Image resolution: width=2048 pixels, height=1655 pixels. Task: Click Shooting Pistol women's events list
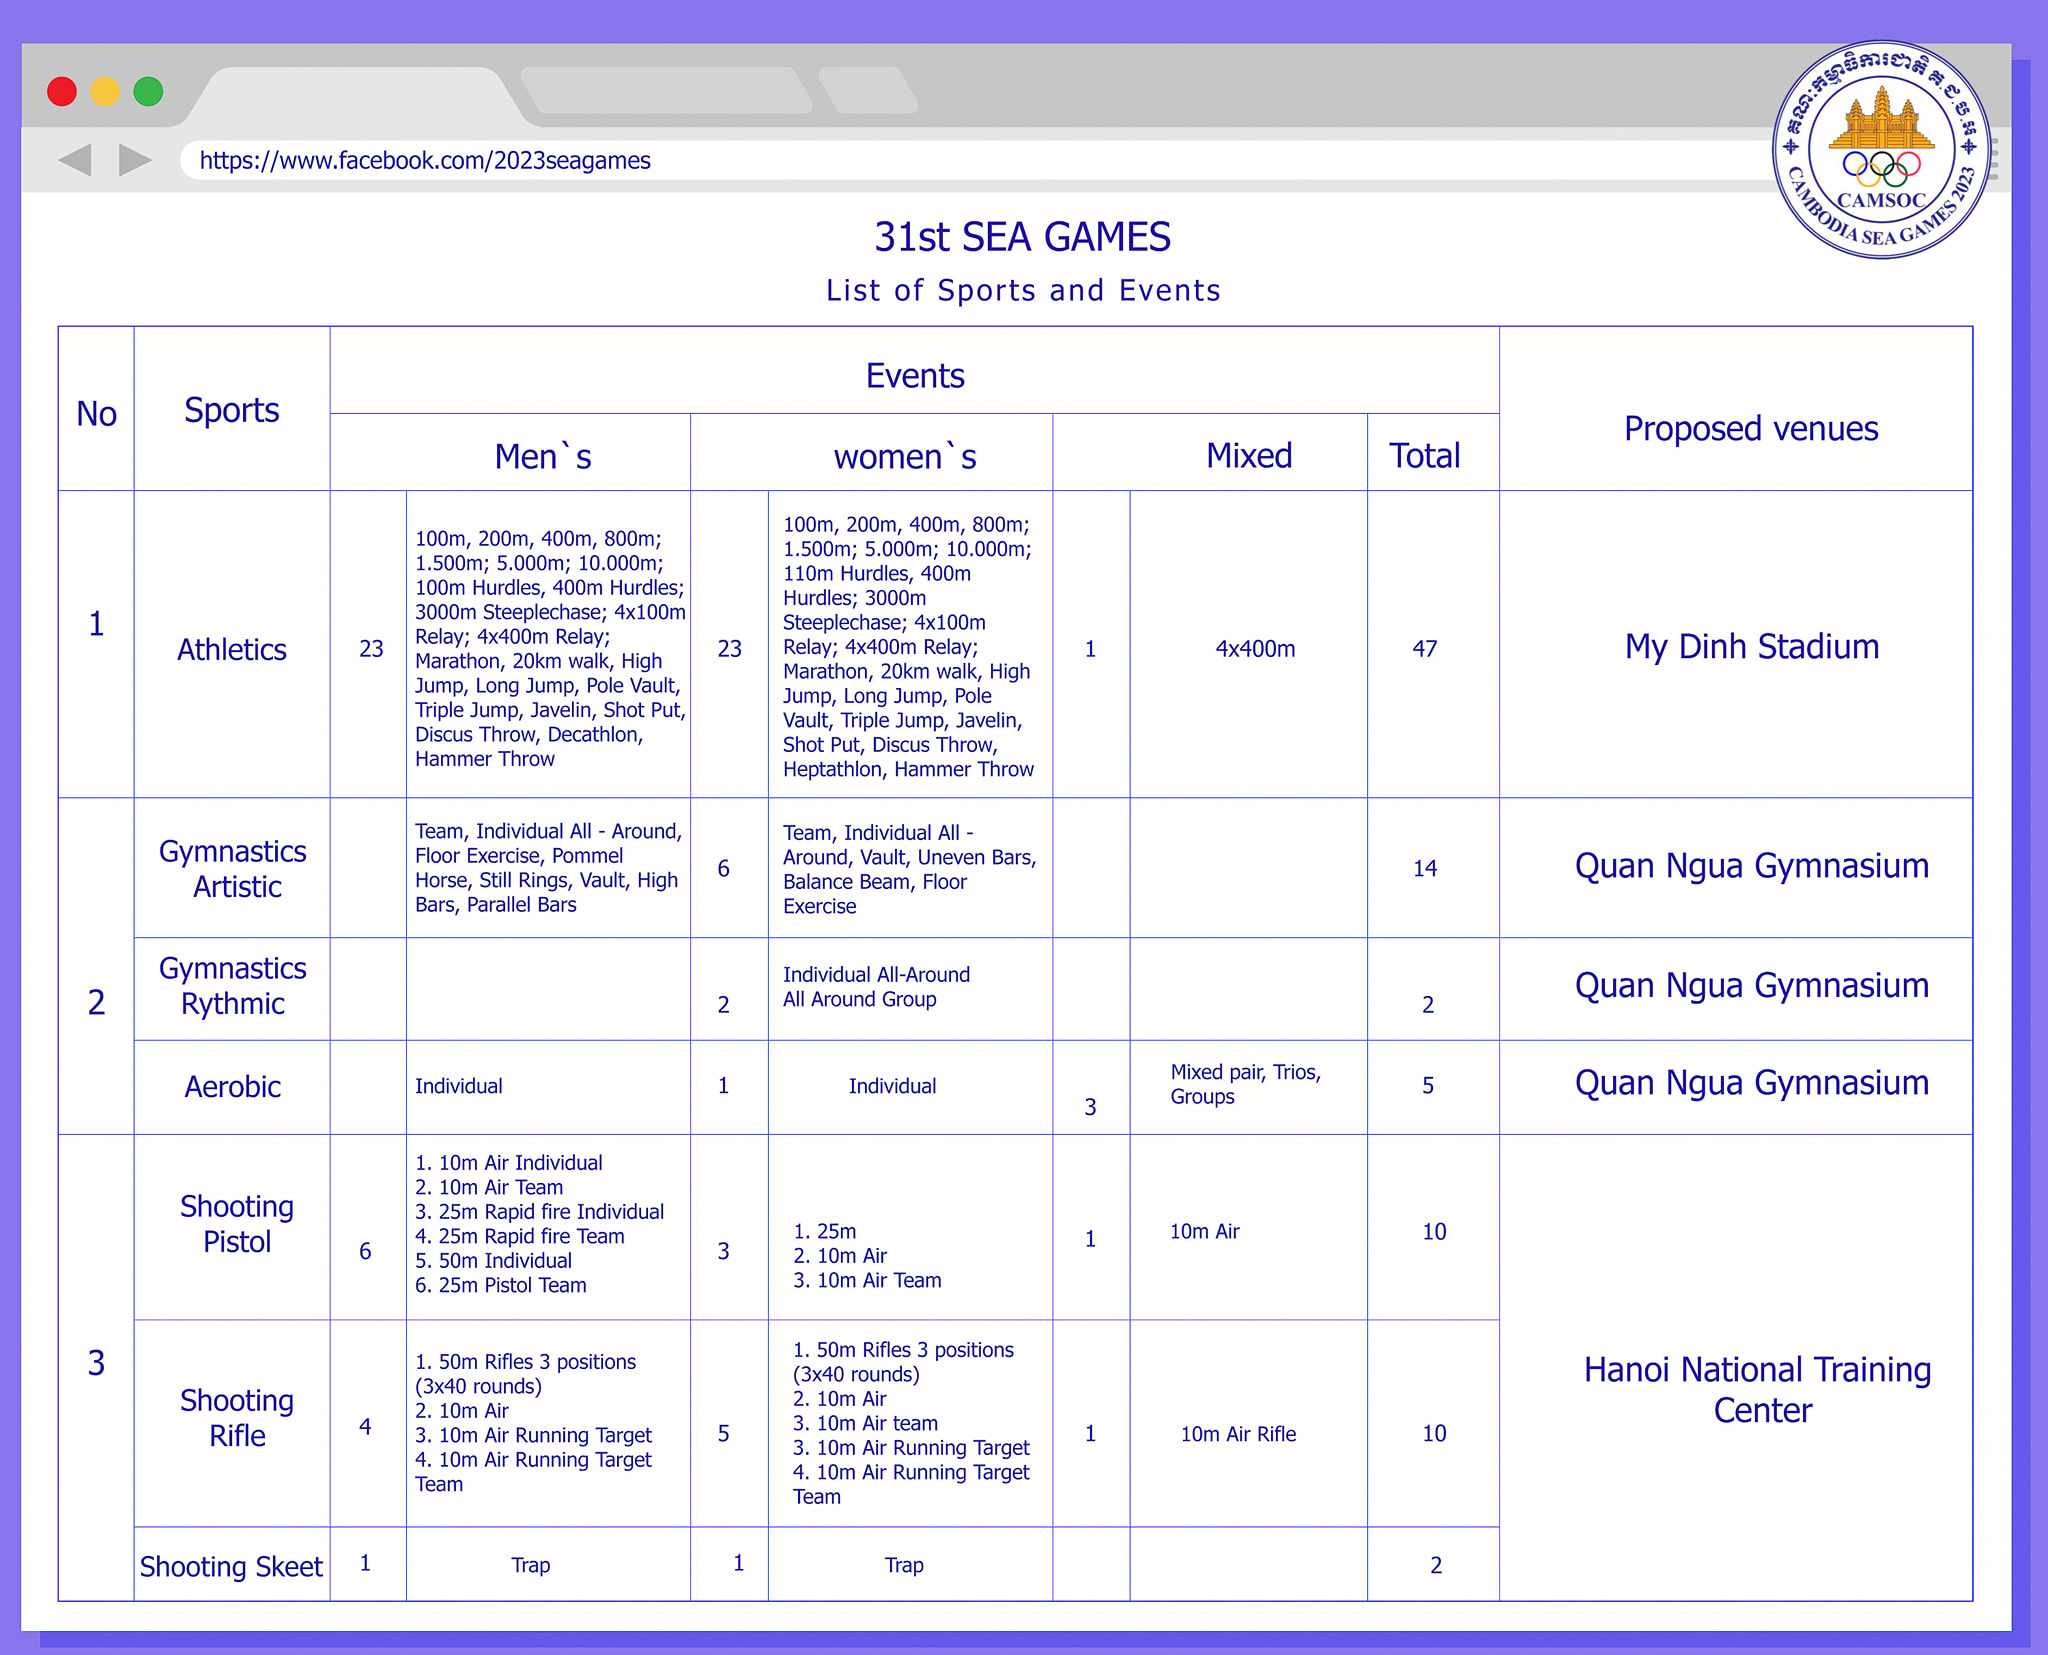click(x=867, y=1256)
